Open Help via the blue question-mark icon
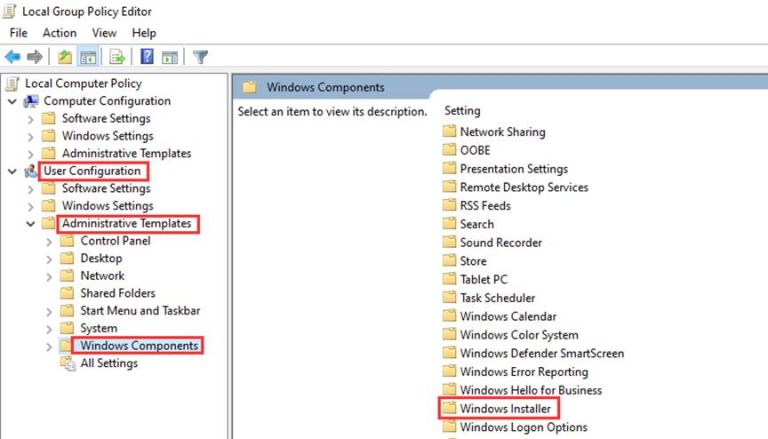Screen dimensions: 768x439 tap(147, 57)
